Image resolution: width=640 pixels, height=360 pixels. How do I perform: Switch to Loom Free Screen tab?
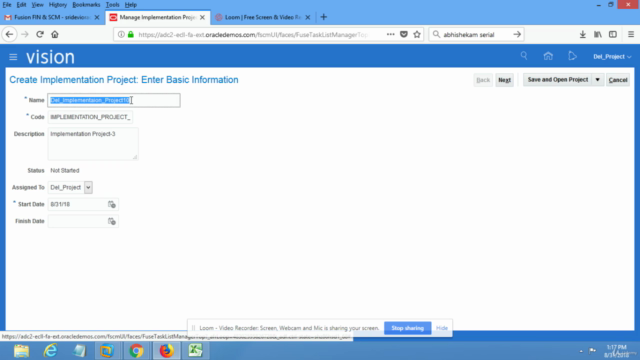tap(262, 17)
